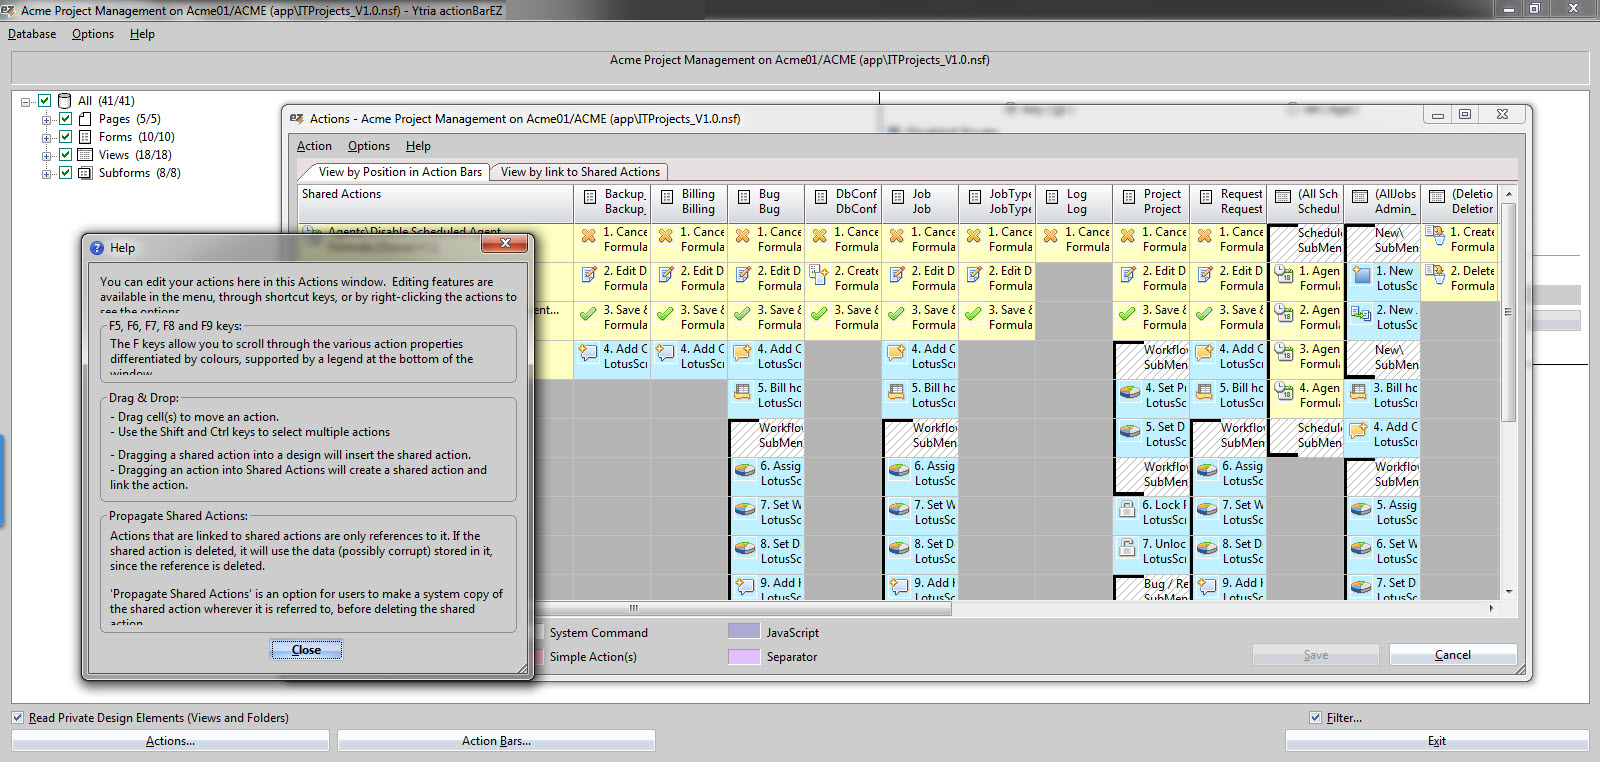This screenshot has width=1600, height=762.
Task: Click Cancel button in the Actions window
Action: coord(1453,655)
